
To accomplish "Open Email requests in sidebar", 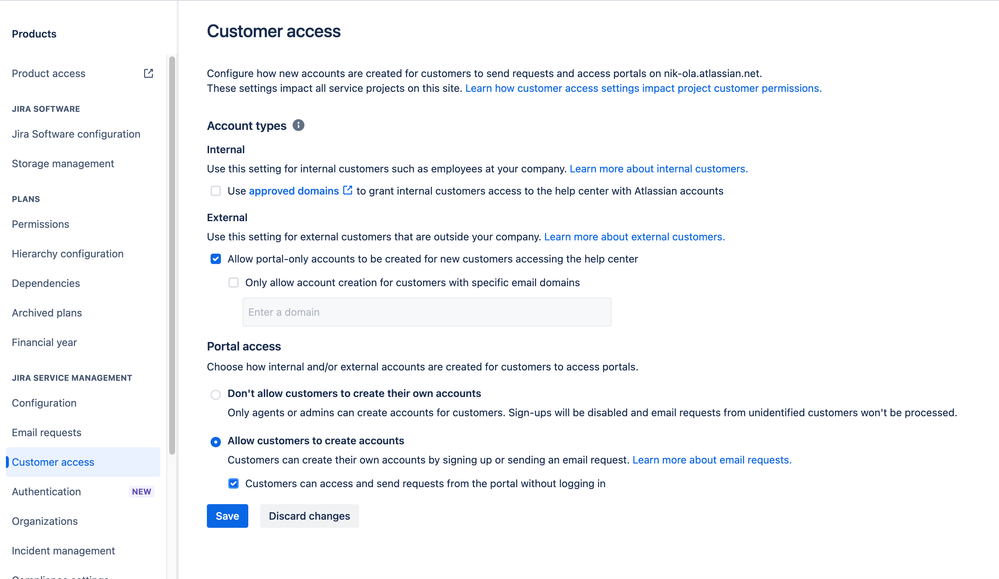I will pyautogui.click(x=47, y=432).
